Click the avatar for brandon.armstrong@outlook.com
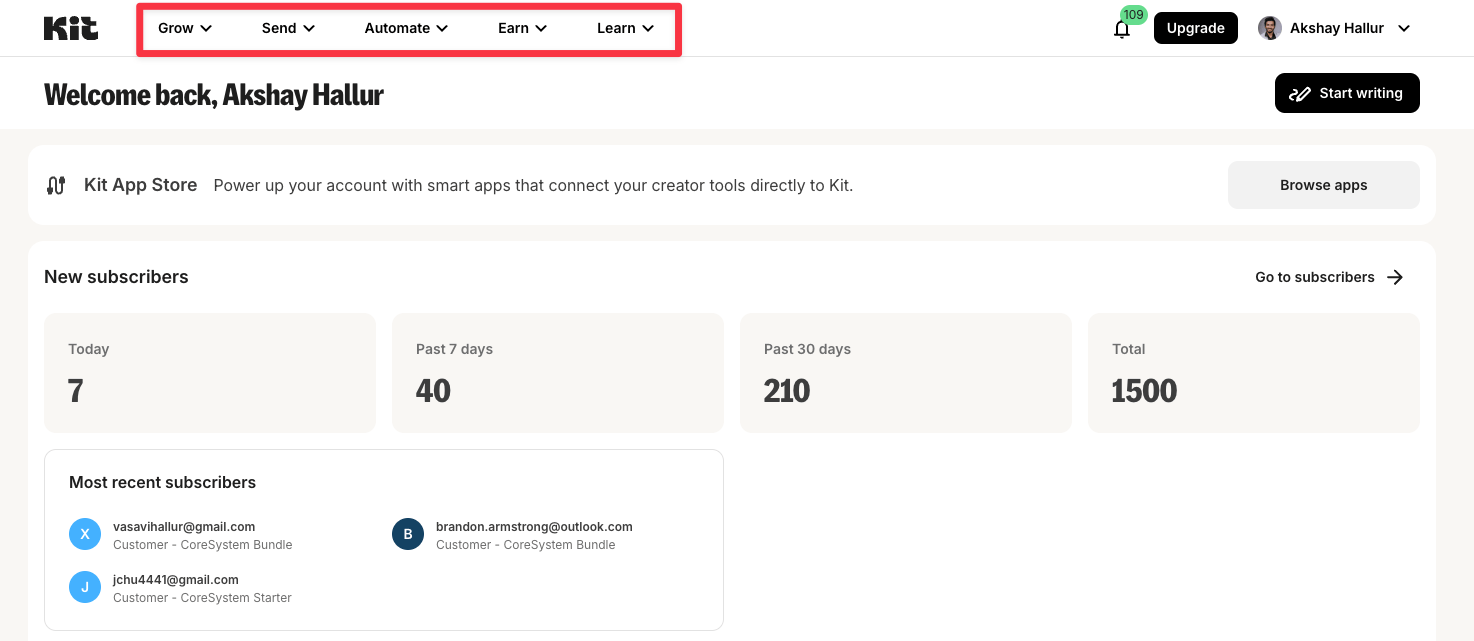Viewport: 1474px width, 641px height. tap(408, 534)
